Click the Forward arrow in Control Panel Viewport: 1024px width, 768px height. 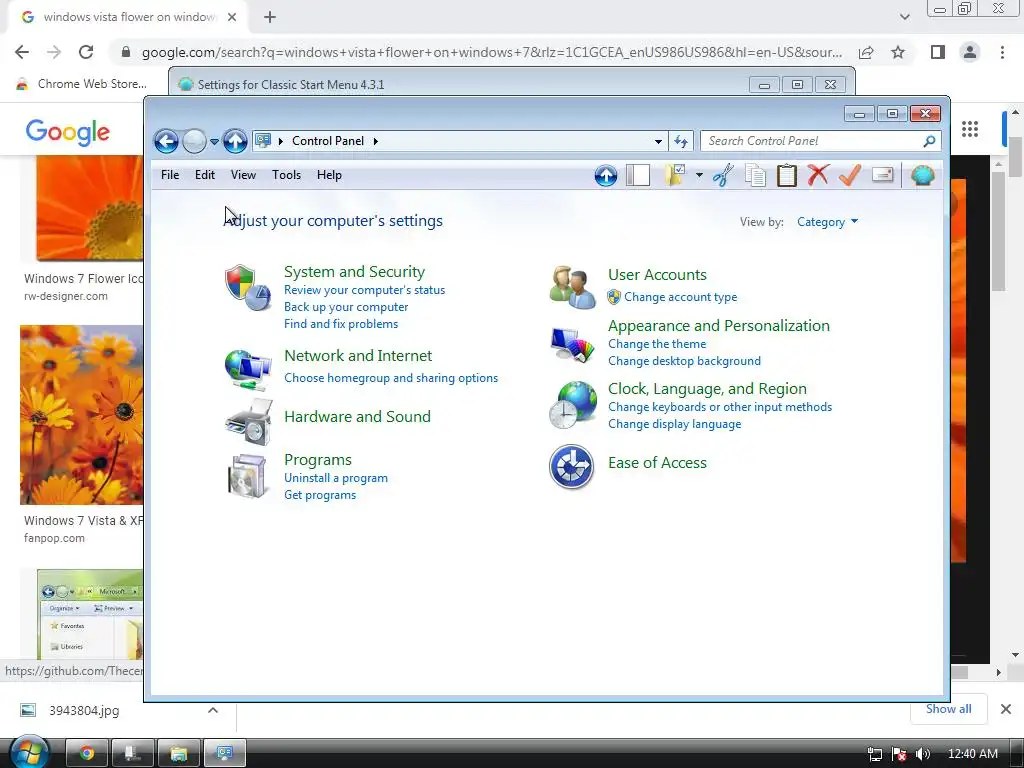(194, 141)
